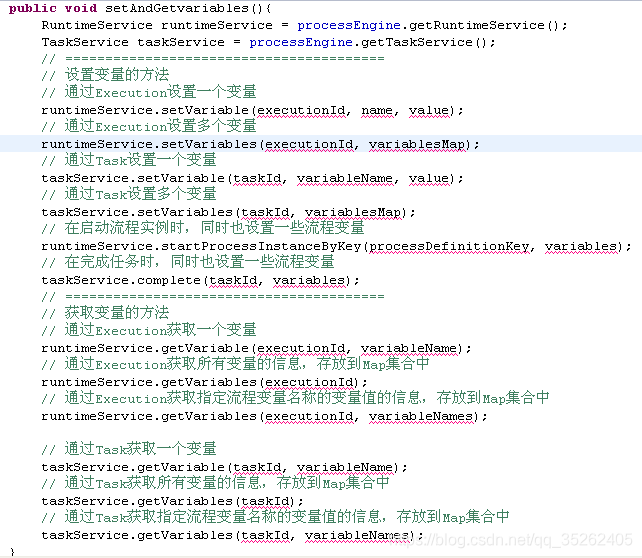Click variablesMap in taskService.setVariables call
This screenshot has width=642, height=558.
point(353,212)
